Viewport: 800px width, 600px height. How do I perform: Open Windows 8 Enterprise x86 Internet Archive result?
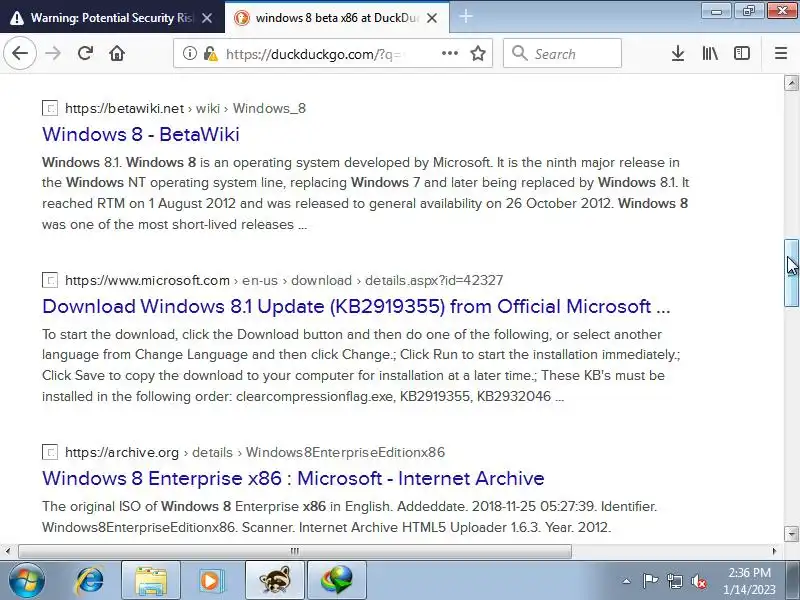pyautogui.click(x=293, y=478)
